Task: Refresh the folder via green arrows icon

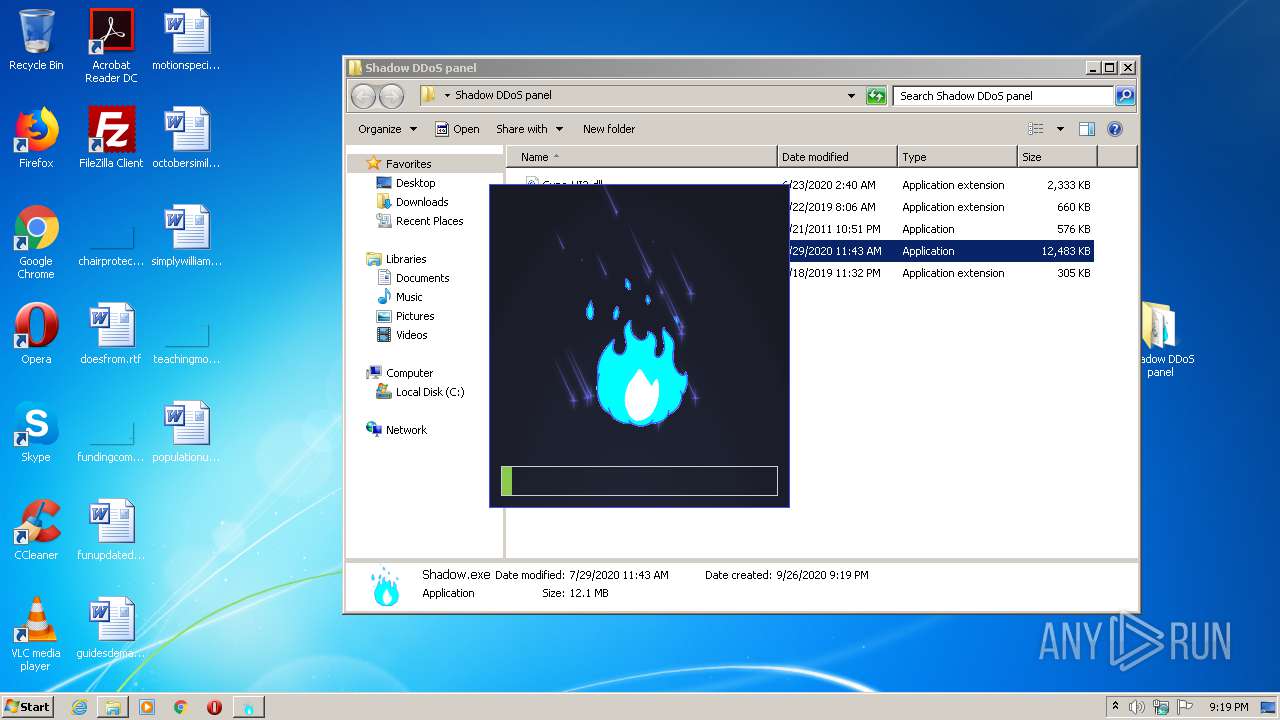Action: point(876,96)
